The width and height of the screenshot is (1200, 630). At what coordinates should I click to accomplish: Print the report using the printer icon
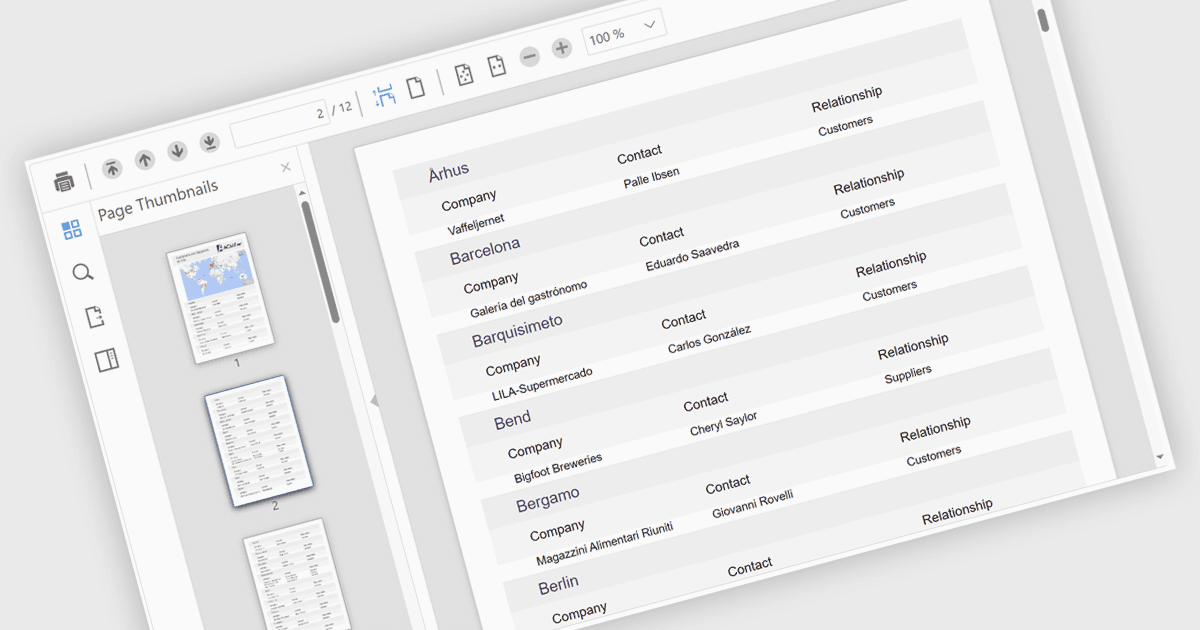click(64, 181)
